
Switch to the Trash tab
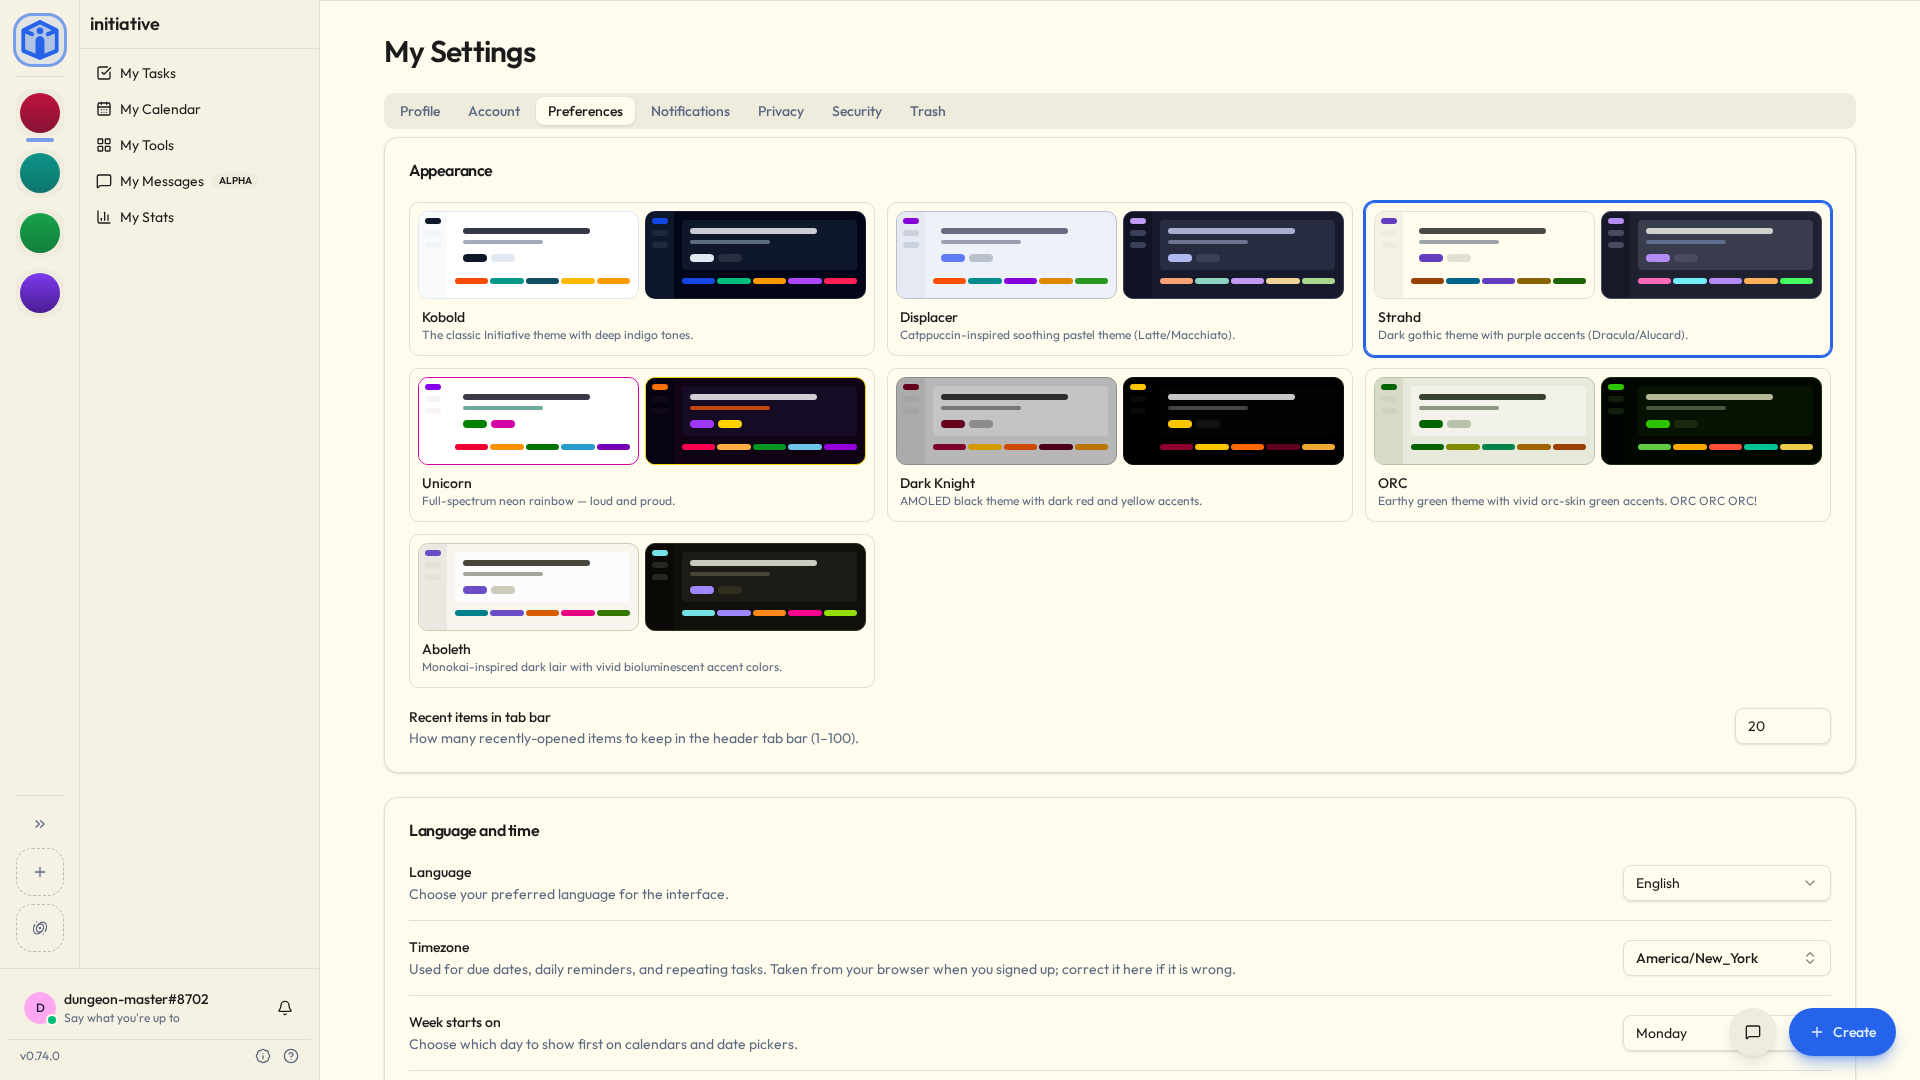928,111
